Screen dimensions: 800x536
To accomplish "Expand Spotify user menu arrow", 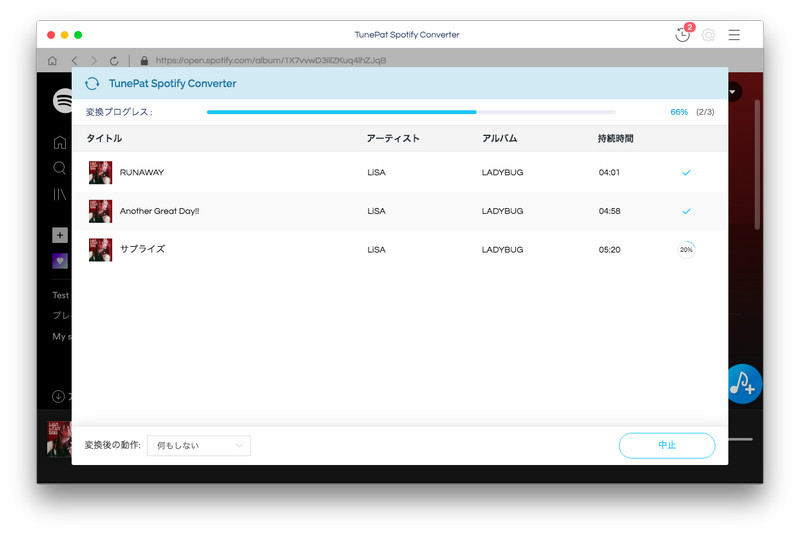I will point(732,92).
